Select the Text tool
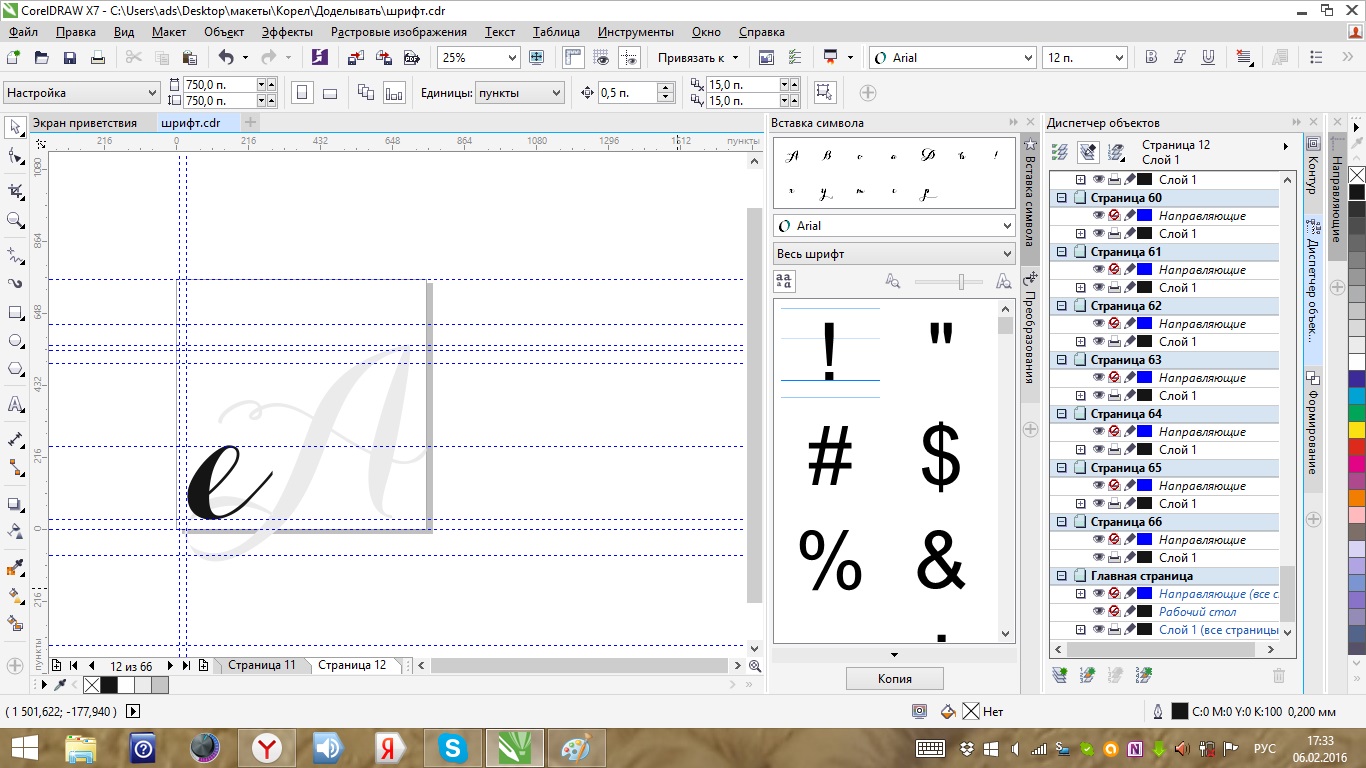 [x=15, y=405]
